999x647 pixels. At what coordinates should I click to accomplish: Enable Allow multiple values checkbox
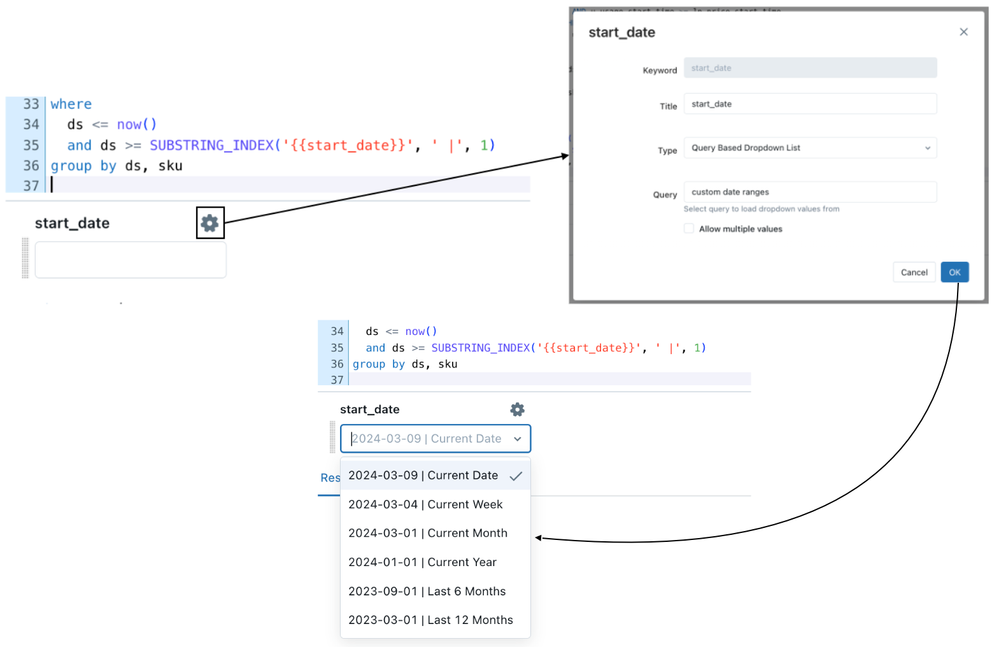(689, 229)
